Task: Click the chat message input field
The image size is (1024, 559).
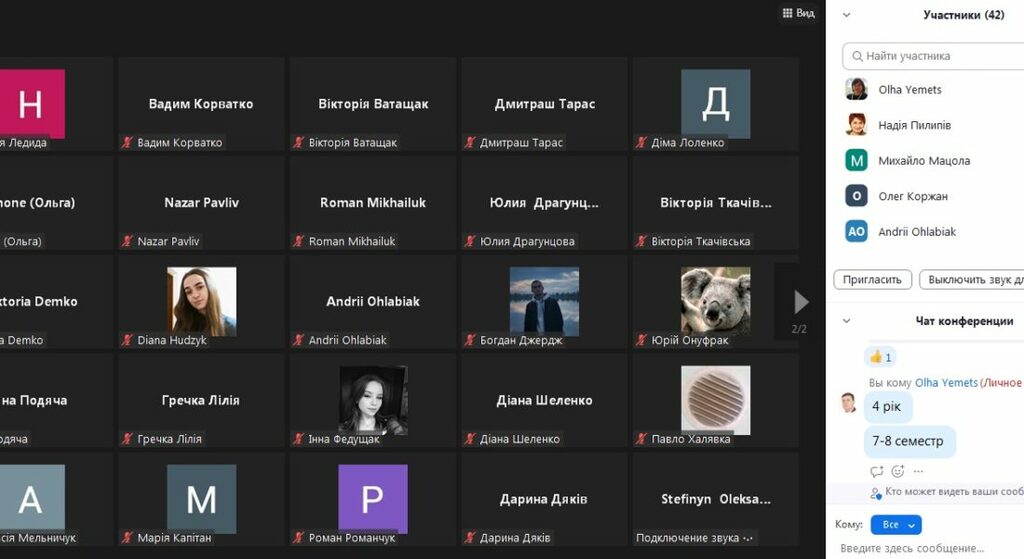Action: coord(925,548)
